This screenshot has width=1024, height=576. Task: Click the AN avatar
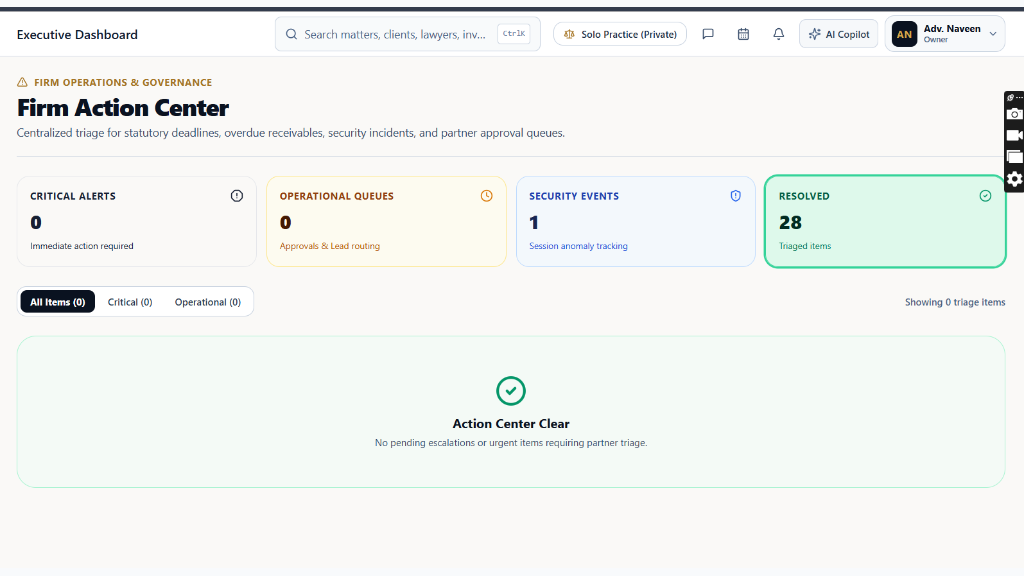904,34
